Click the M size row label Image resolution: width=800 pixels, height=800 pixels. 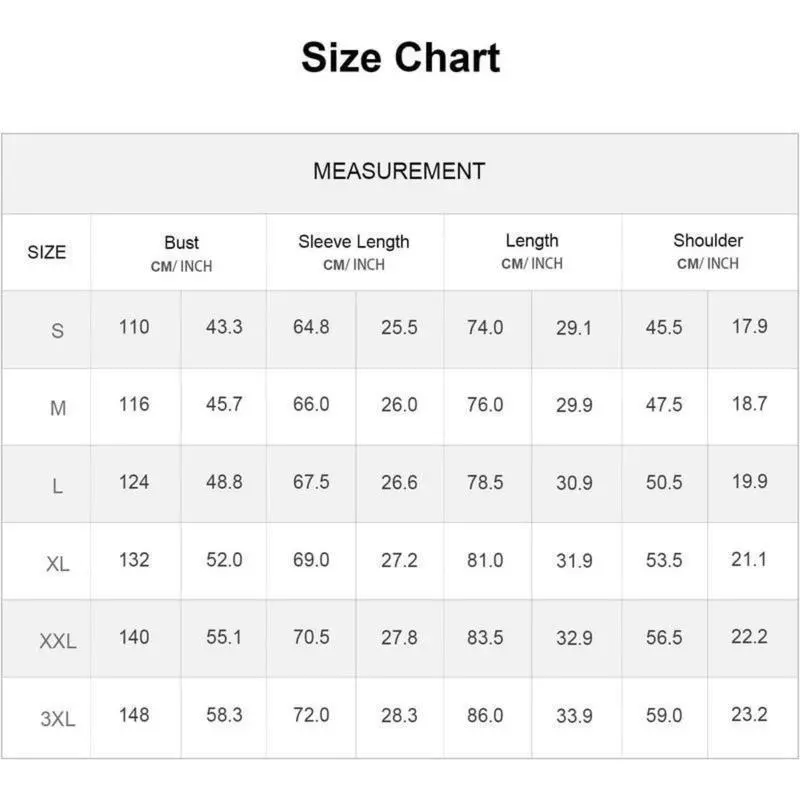[57, 408]
